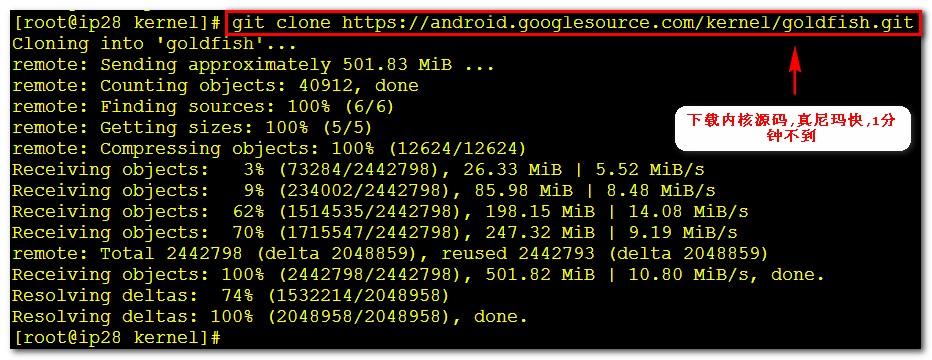Click the "Compressing objects: 100%" line
The height and width of the screenshot is (360, 932).
coord(269,149)
